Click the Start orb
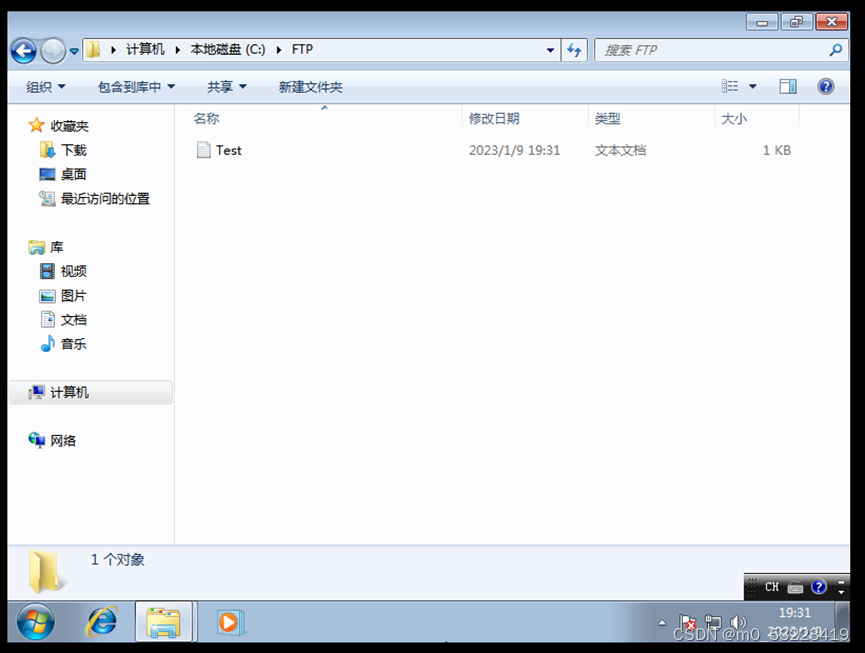The width and height of the screenshot is (865, 653). tap(33, 622)
